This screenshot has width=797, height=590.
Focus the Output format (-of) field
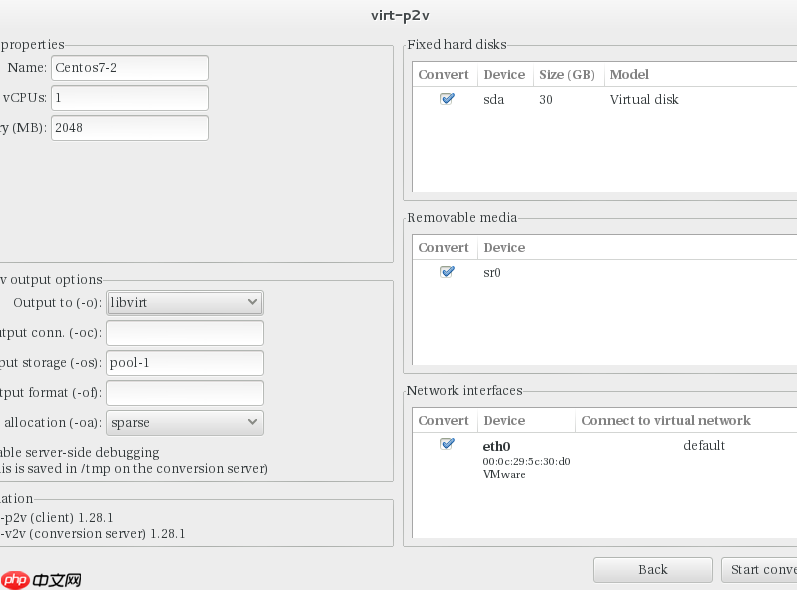point(185,393)
